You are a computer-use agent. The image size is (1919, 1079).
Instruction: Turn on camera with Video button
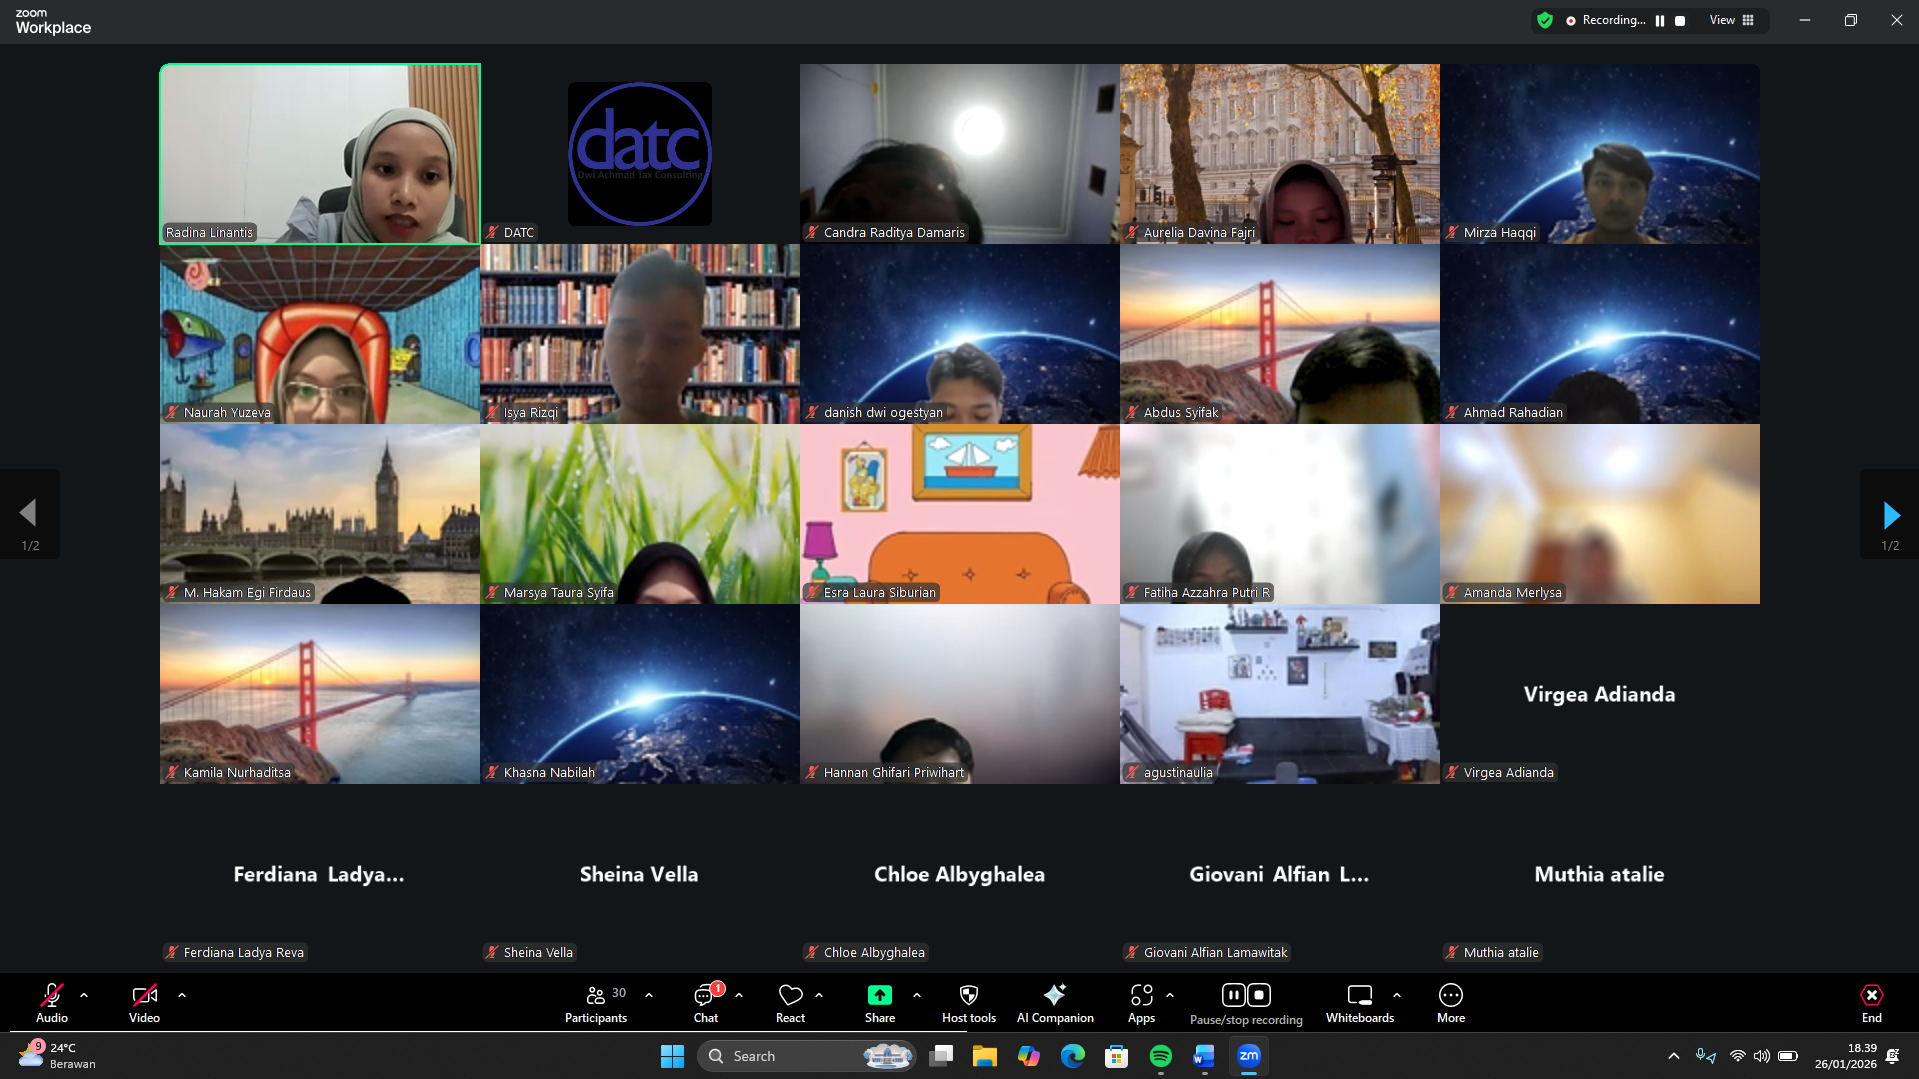144,1003
